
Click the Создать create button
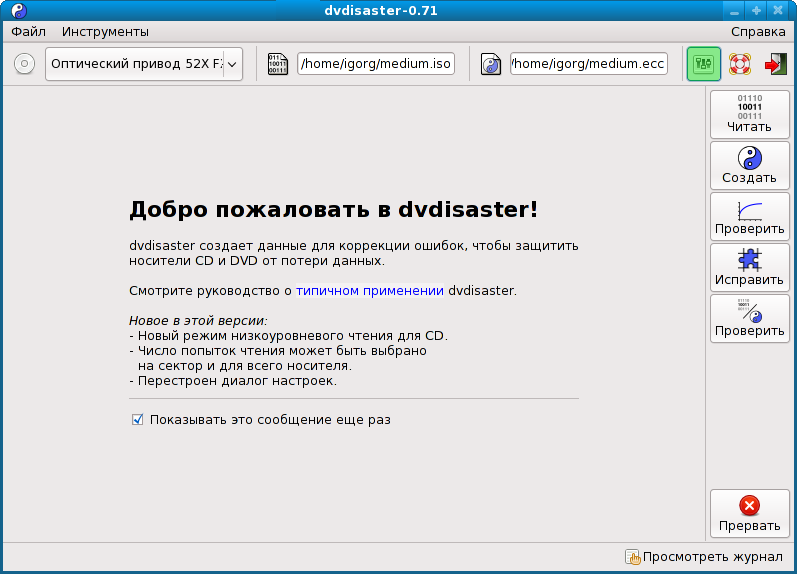[x=749, y=166]
